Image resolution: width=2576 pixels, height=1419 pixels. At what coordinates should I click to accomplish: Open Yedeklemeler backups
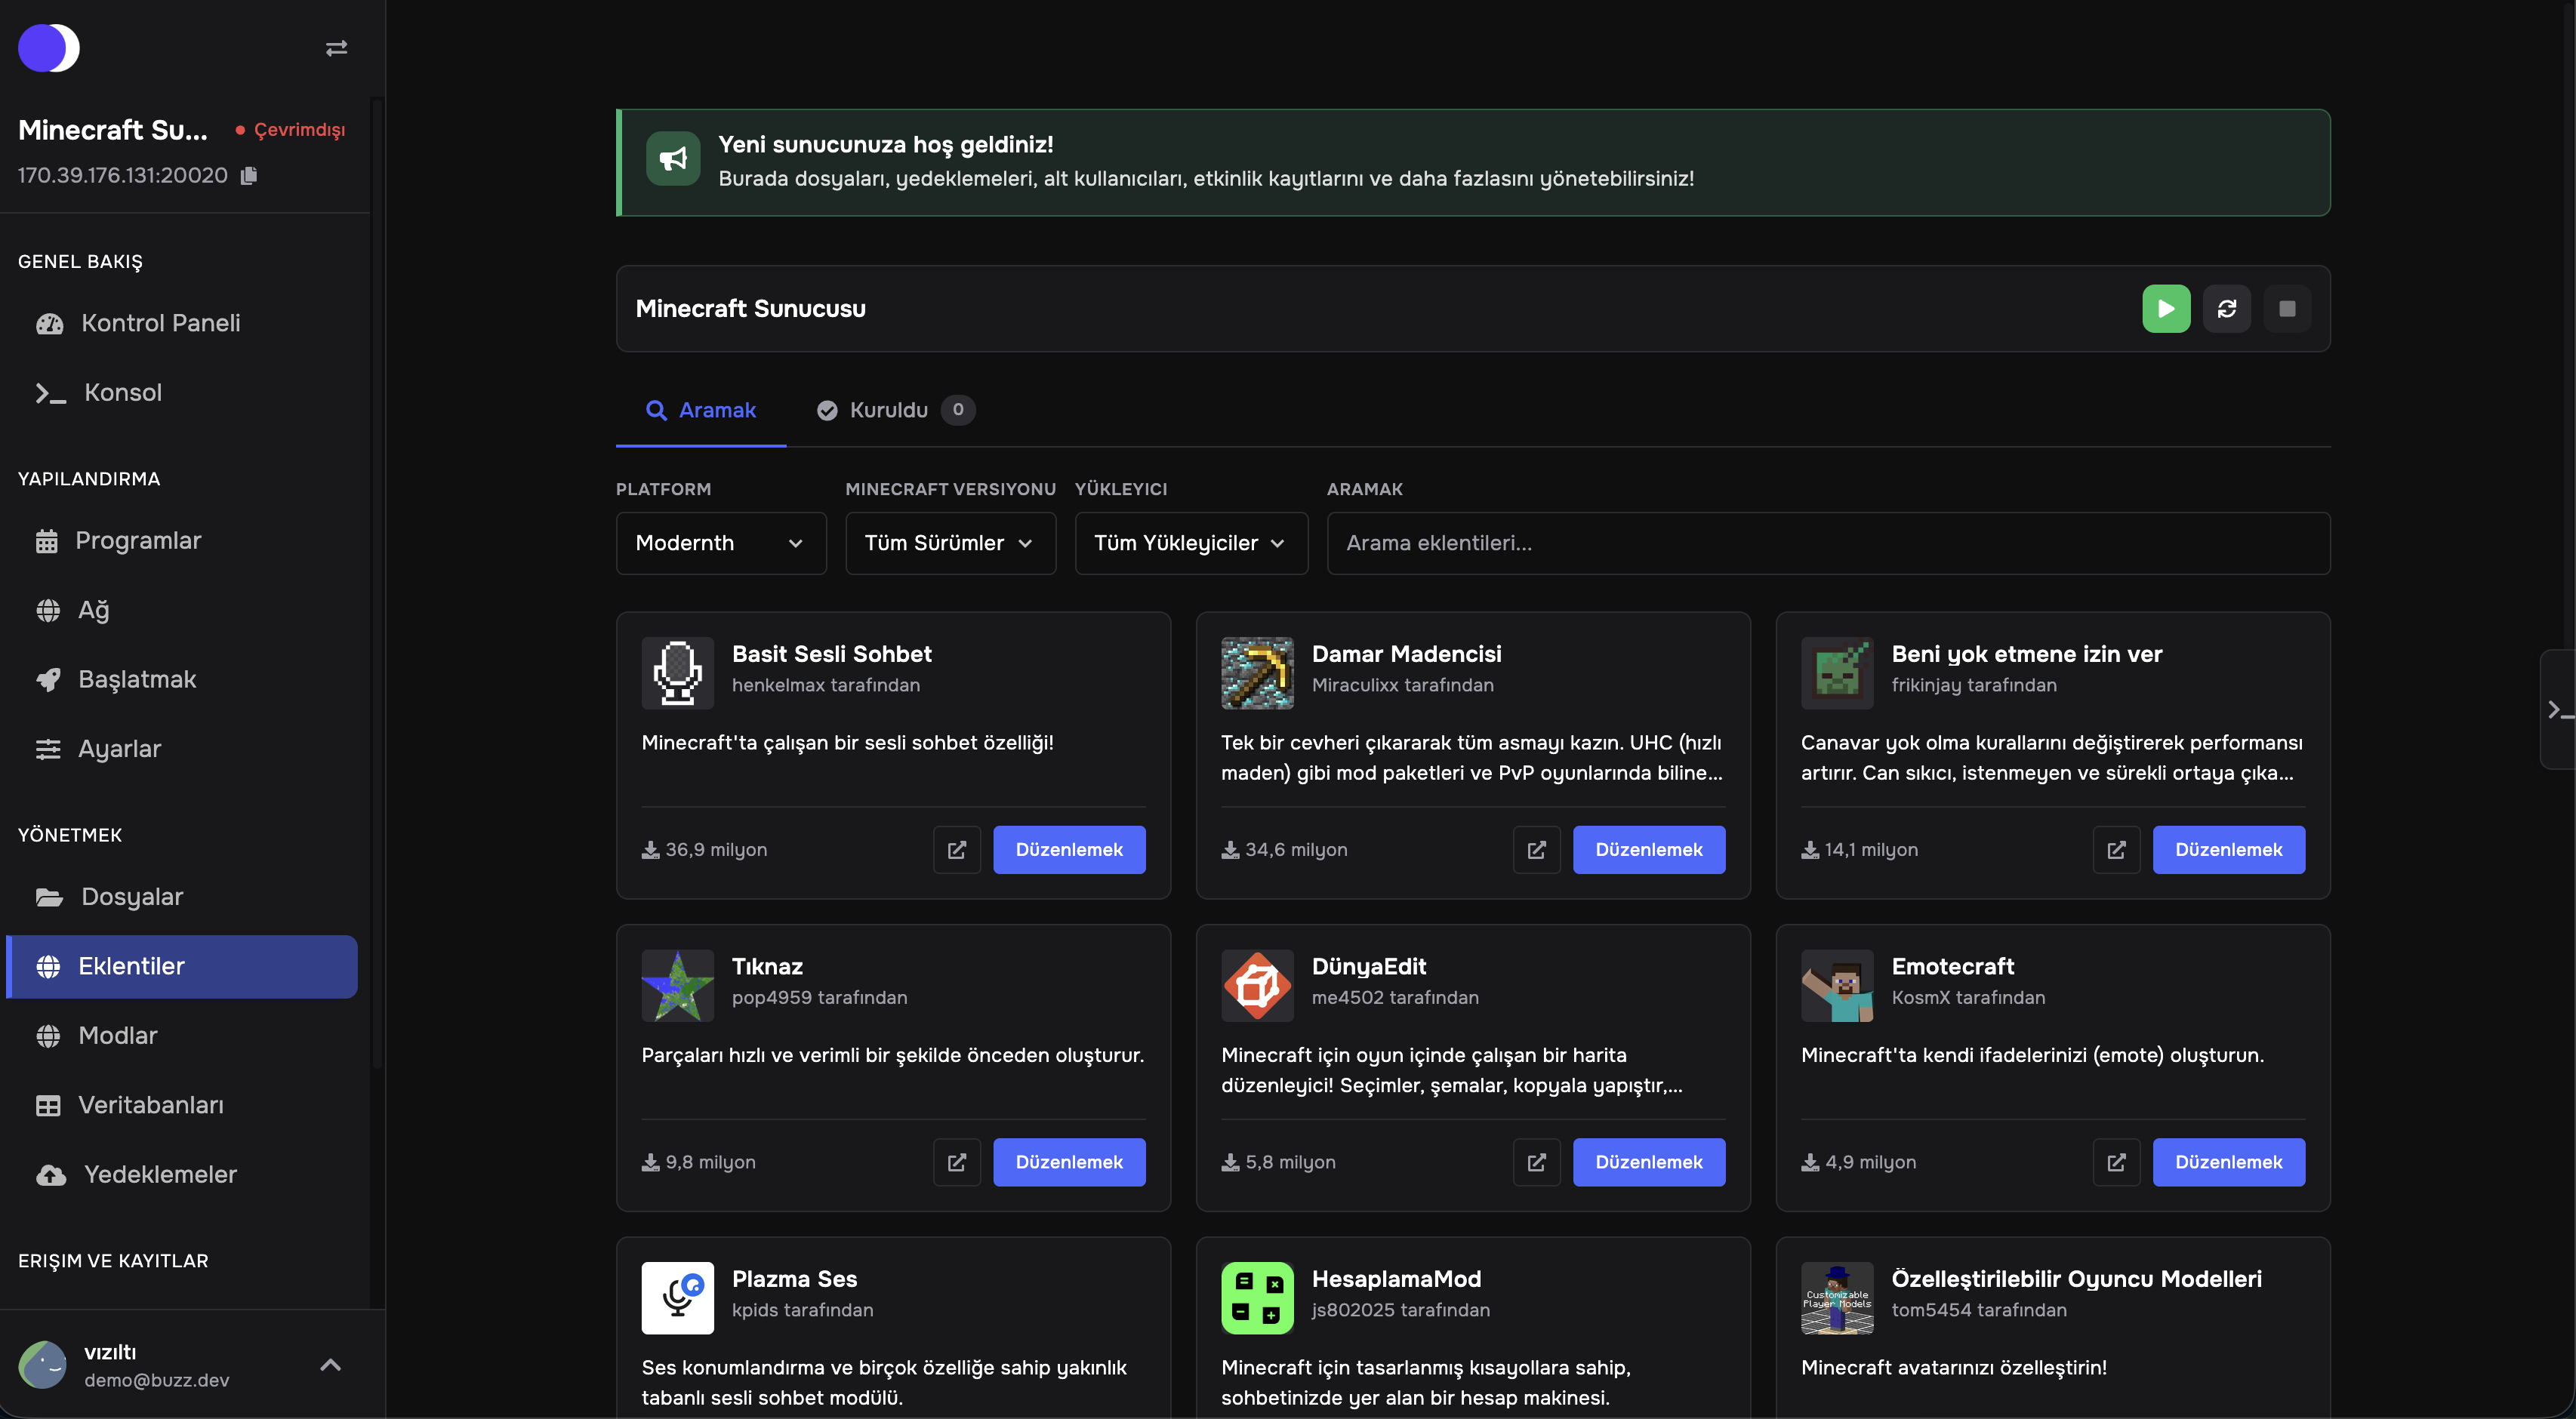tap(159, 1174)
